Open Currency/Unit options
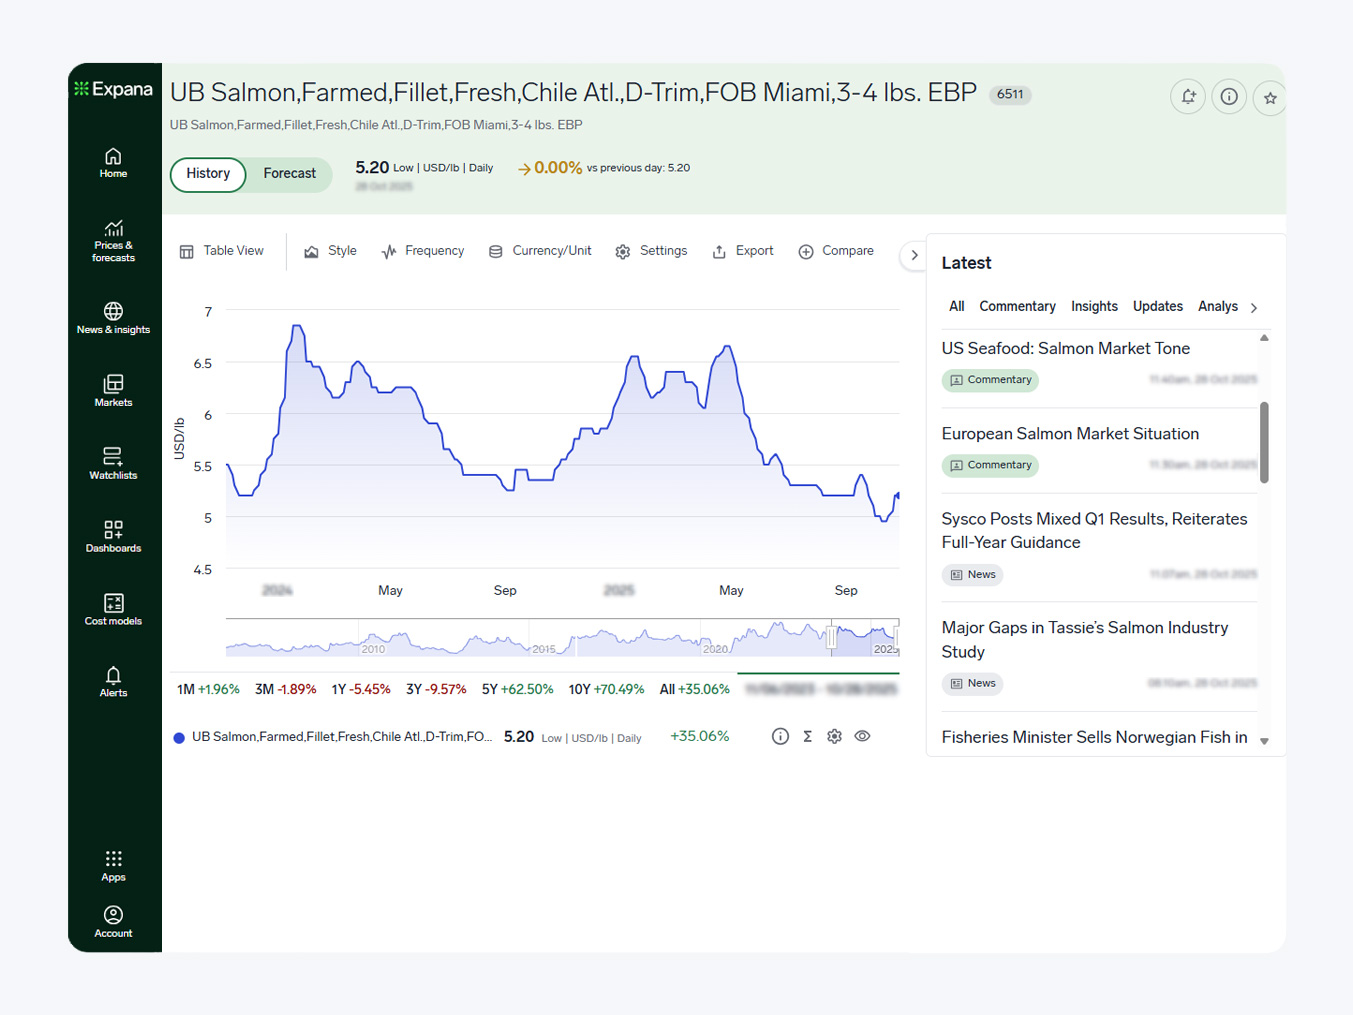Screen dimensions: 1353x1015 (540, 251)
